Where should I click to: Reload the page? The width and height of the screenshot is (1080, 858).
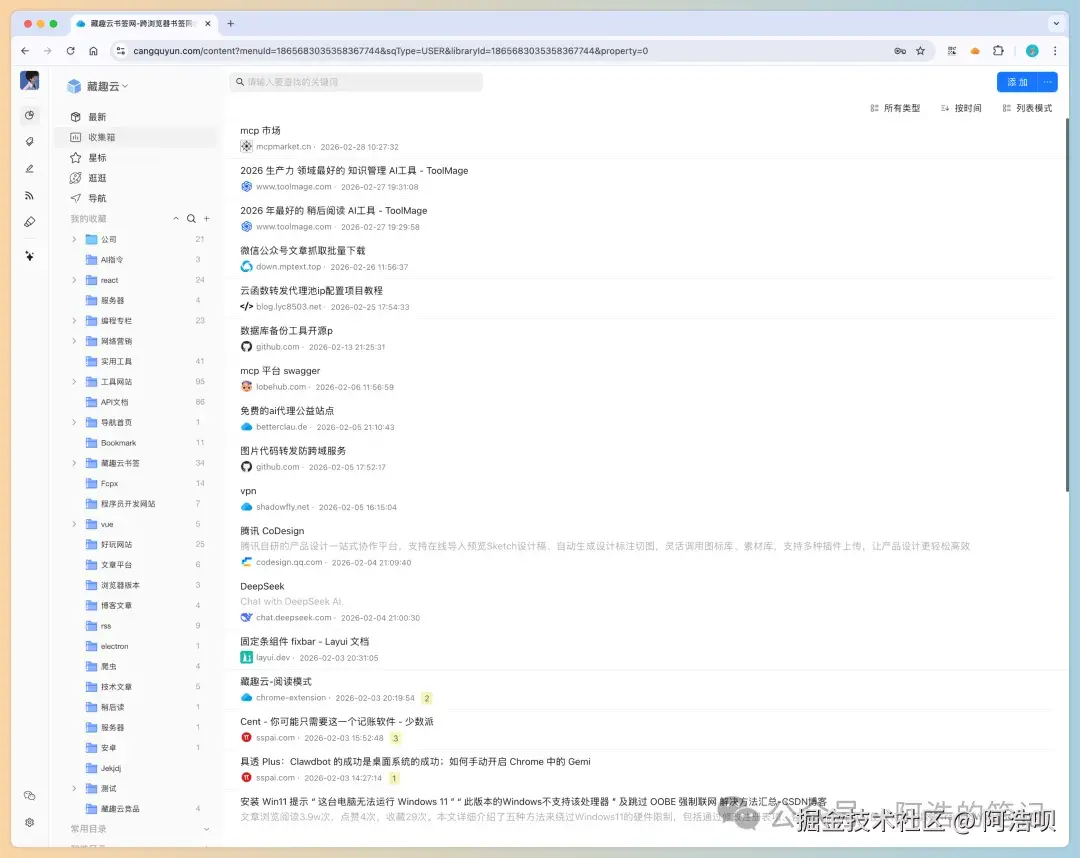[70, 50]
